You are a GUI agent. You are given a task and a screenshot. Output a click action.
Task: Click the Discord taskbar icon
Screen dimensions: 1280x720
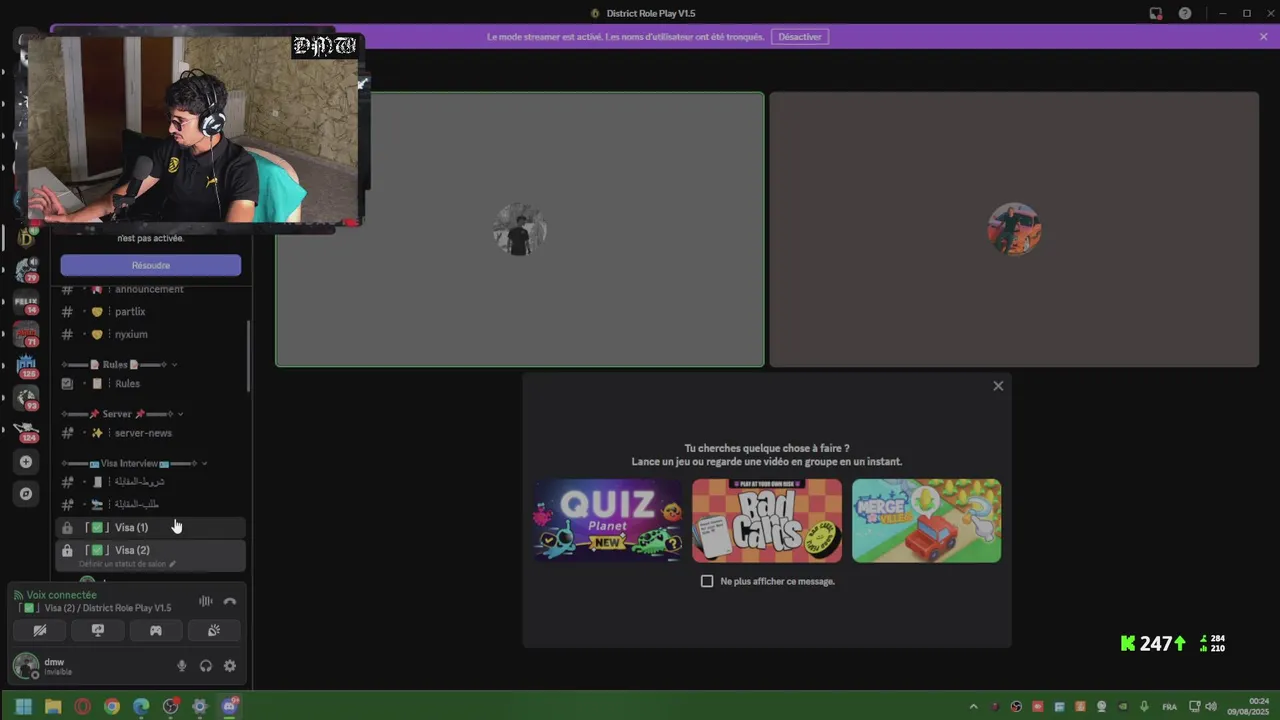point(230,706)
